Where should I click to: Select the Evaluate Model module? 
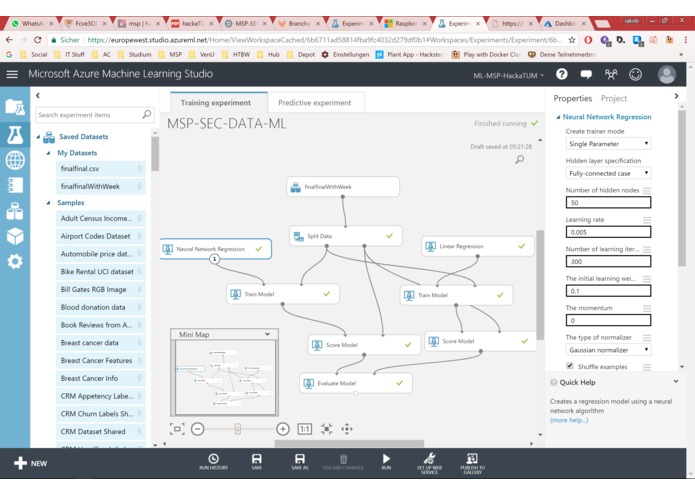(355, 383)
